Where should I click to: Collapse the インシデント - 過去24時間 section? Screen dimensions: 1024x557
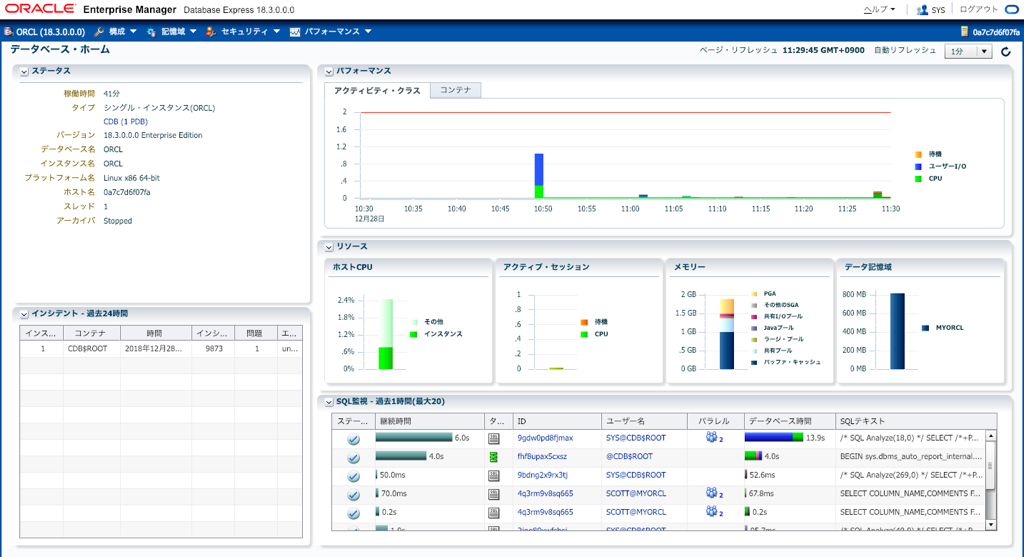(x=24, y=314)
